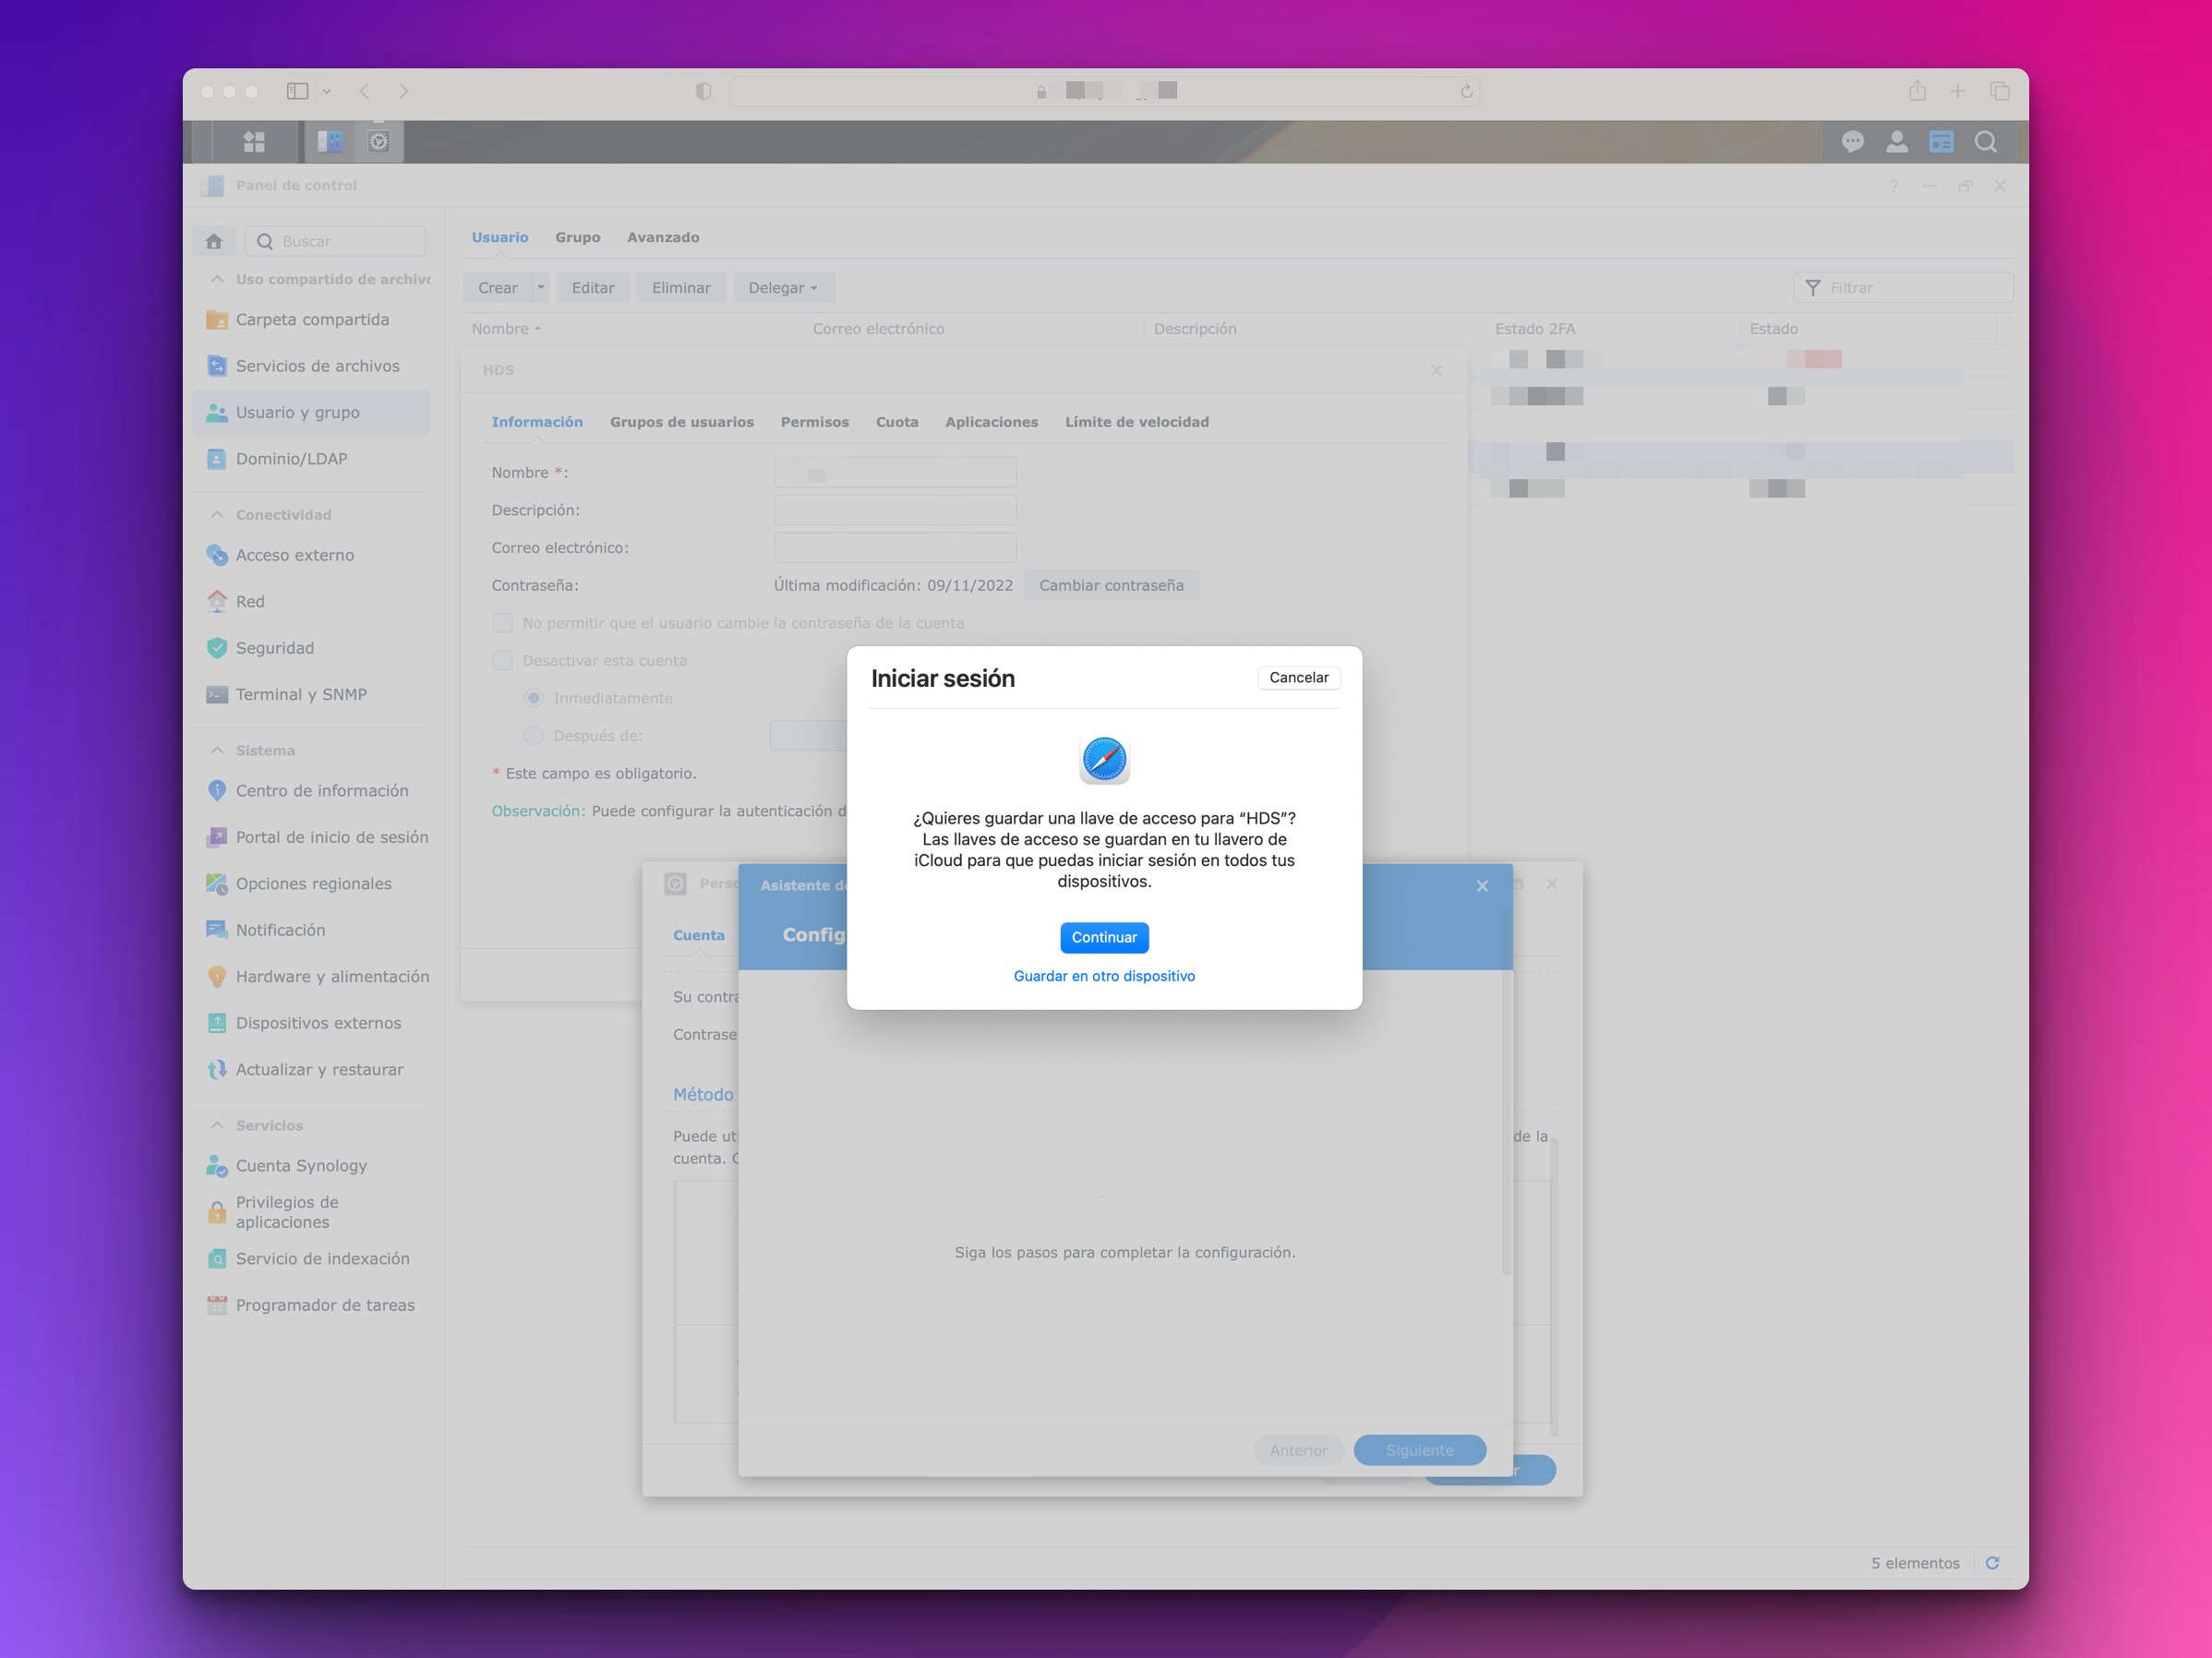The width and height of the screenshot is (2212, 1658).
Task: Select the Después de radio button
Action: [x=534, y=736]
